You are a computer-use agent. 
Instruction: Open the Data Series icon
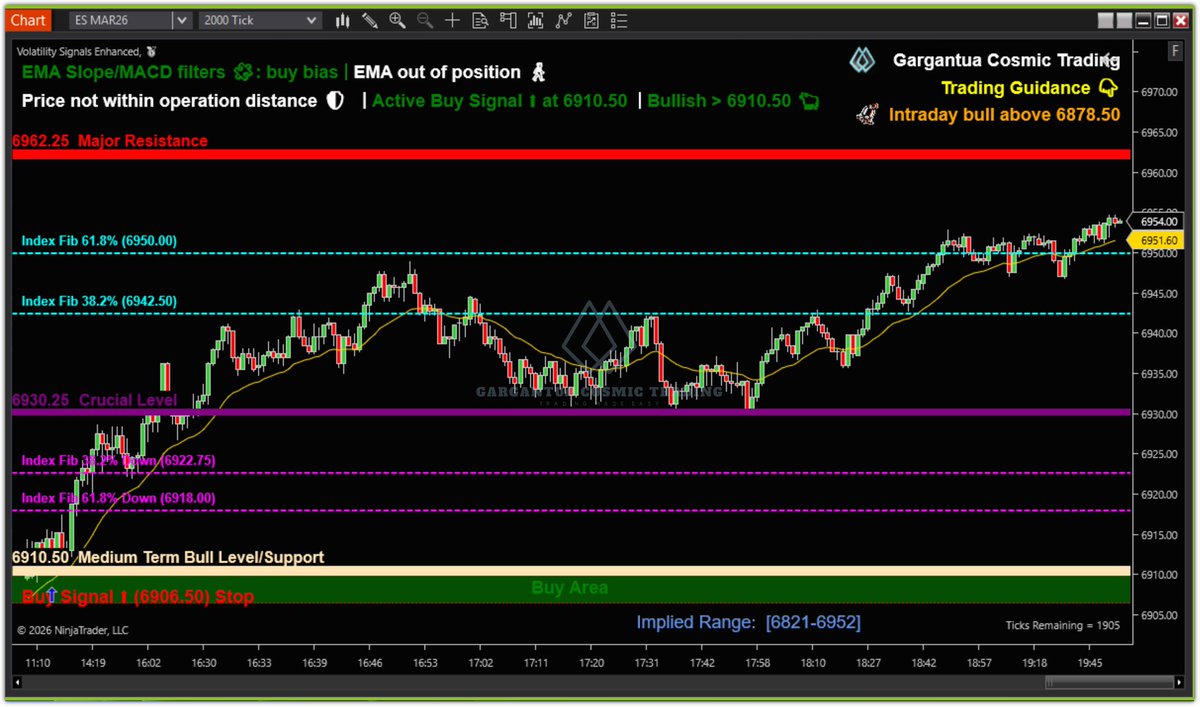[535, 20]
